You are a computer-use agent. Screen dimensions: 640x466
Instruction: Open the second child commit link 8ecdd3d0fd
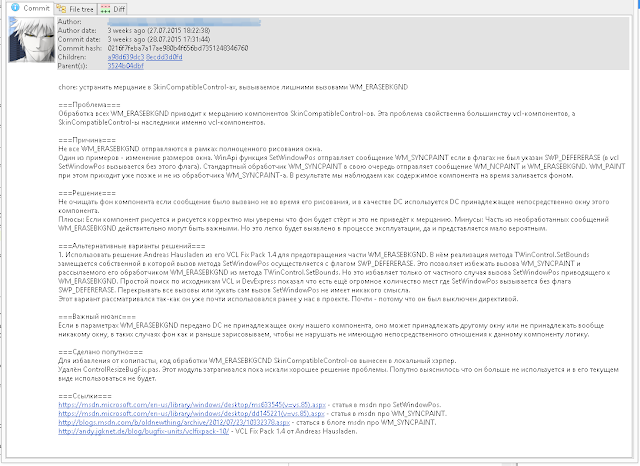click(164, 57)
